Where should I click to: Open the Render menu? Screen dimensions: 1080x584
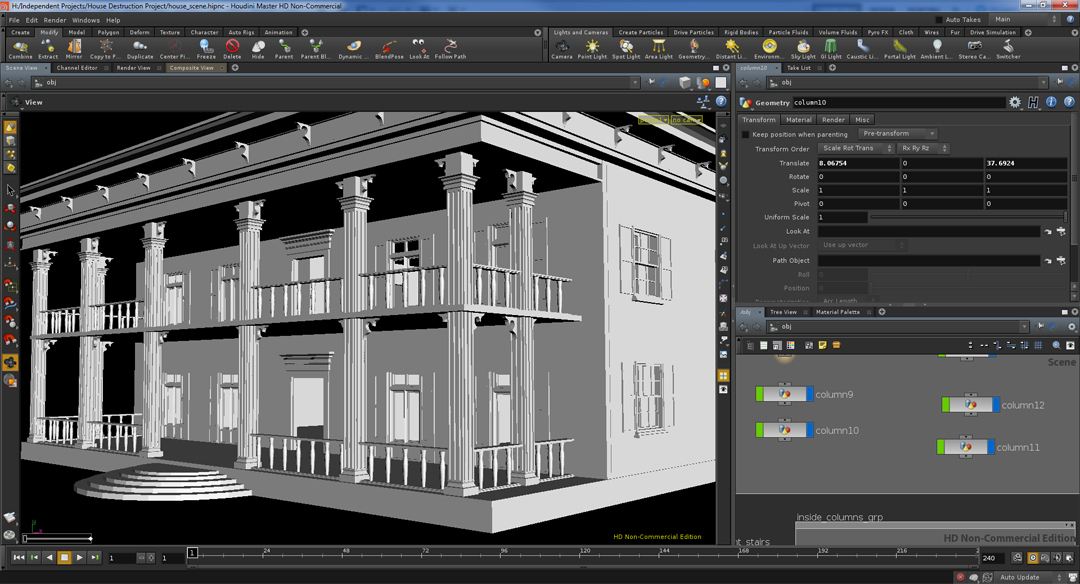tap(55, 20)
